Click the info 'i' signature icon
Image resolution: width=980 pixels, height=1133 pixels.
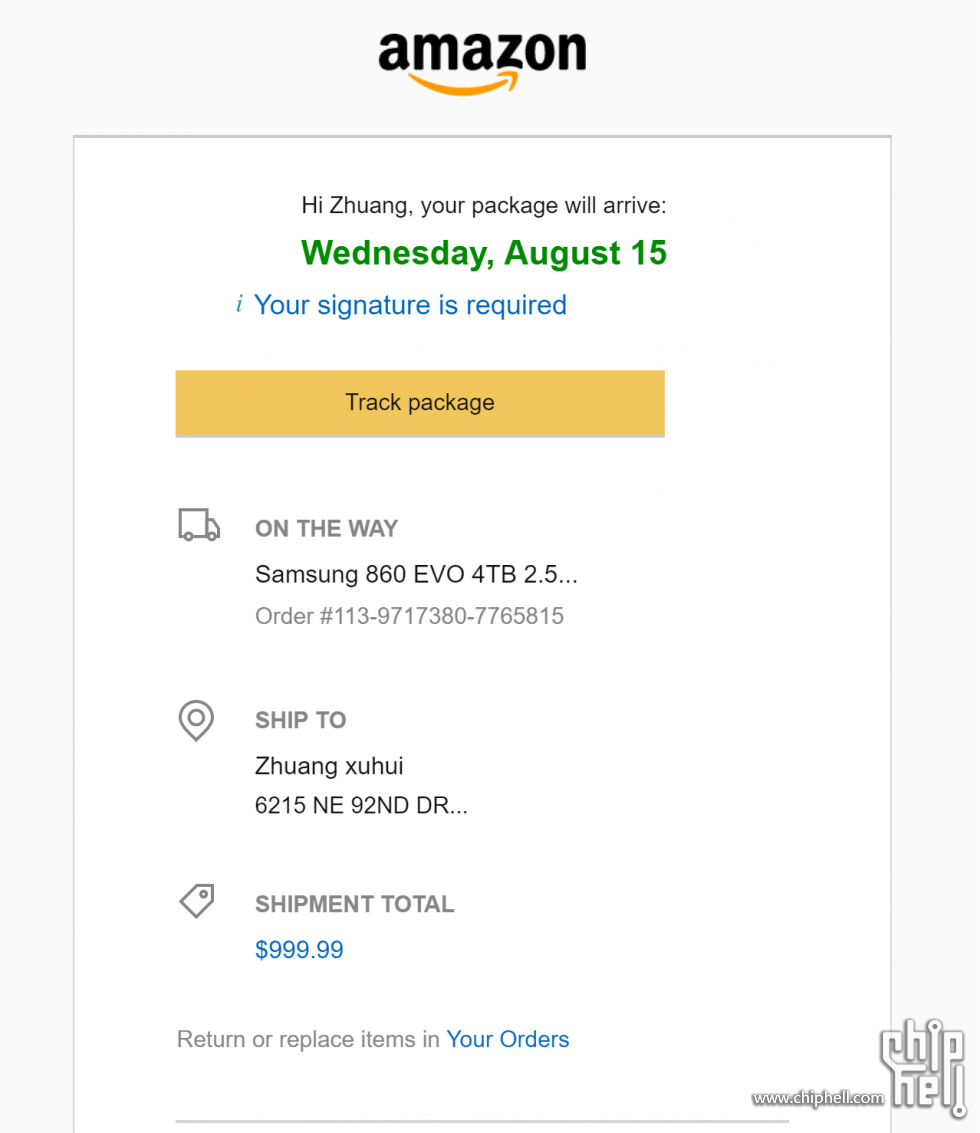[239, 304]
